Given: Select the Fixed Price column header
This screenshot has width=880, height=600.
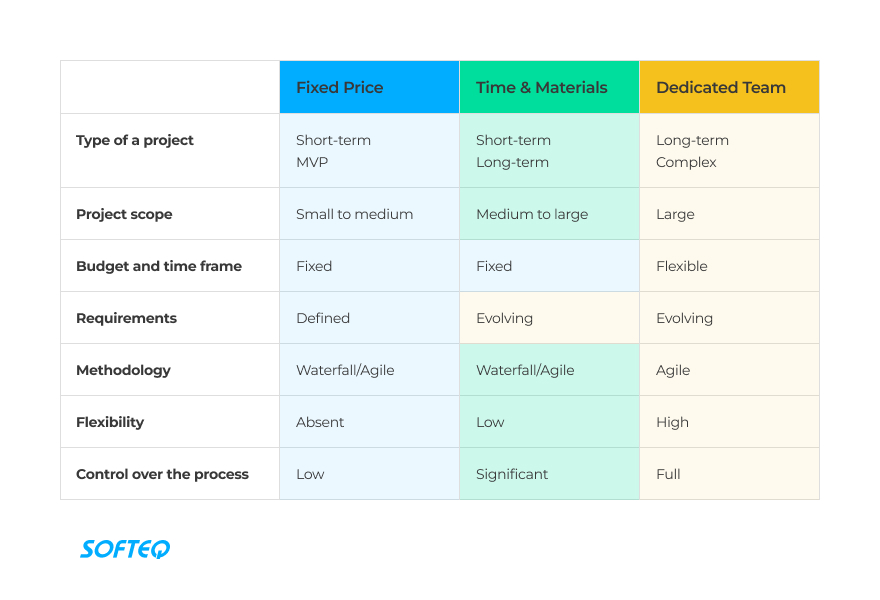Looking at the screenshot, I should pyautogui.click(x=340, y=88).
